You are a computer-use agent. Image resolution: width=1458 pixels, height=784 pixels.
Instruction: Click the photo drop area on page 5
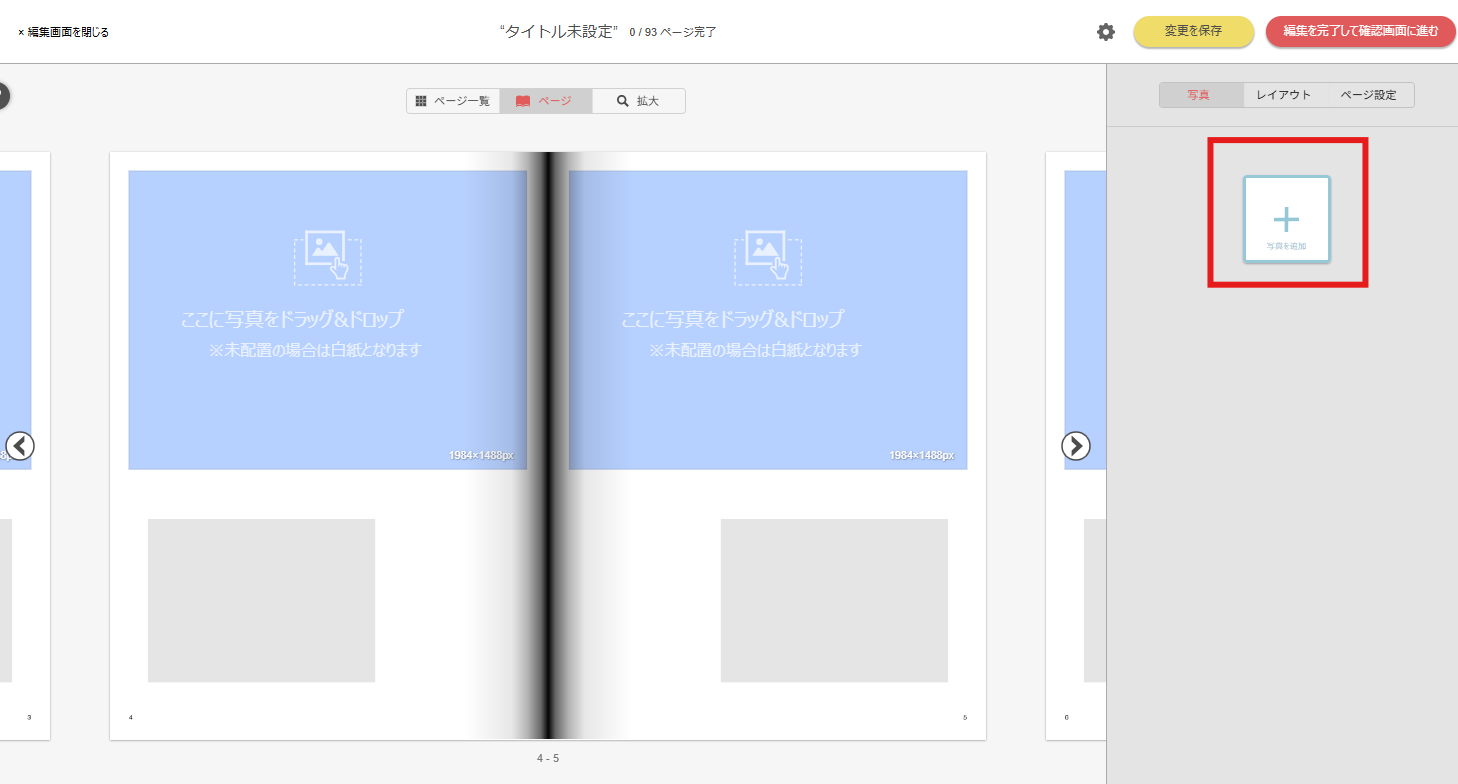[x=768, y=320]
